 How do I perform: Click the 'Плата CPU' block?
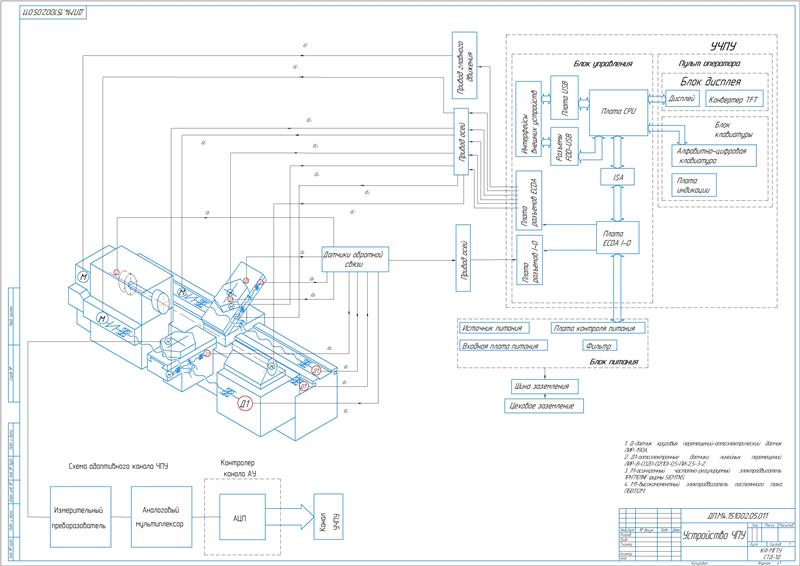click(618, 112)
